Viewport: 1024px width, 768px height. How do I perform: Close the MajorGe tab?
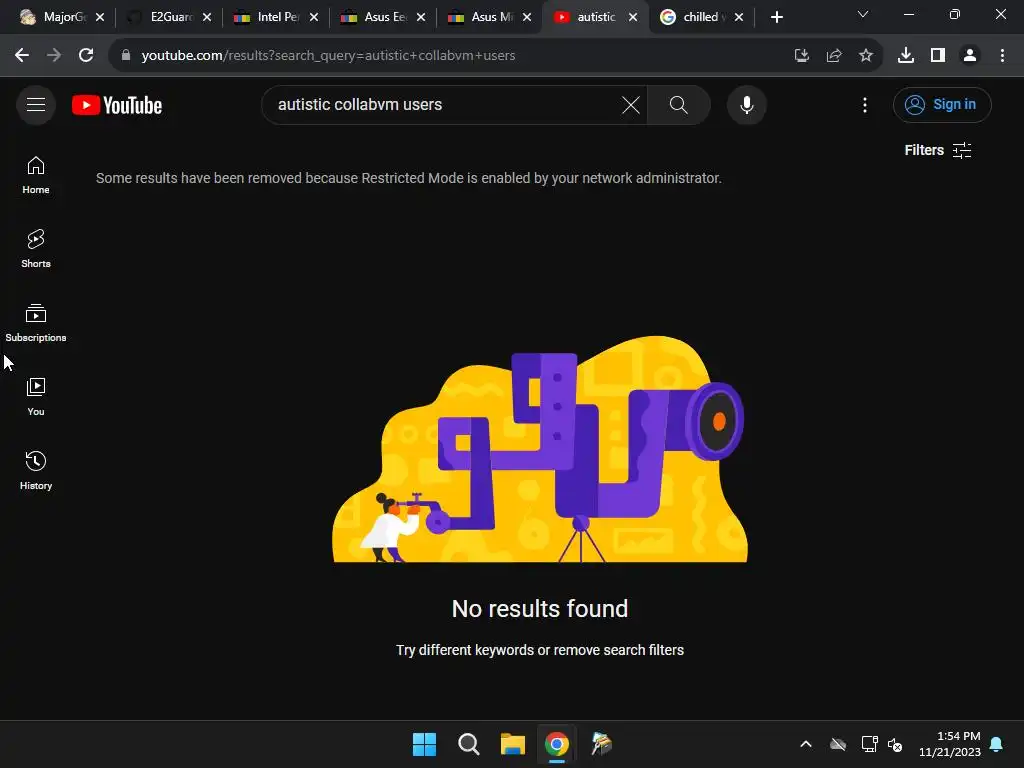click(100, 18)
